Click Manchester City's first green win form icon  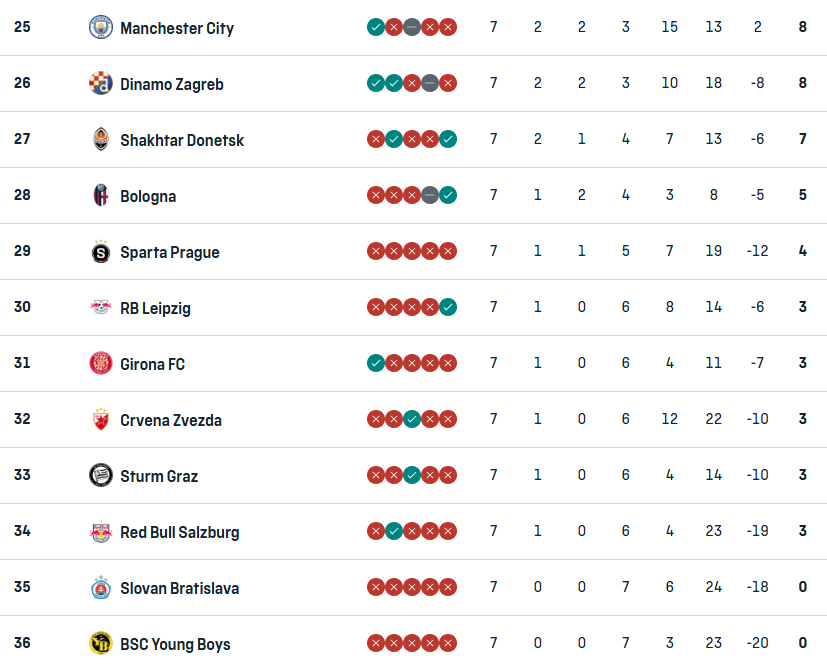click(x=376, y=27)
